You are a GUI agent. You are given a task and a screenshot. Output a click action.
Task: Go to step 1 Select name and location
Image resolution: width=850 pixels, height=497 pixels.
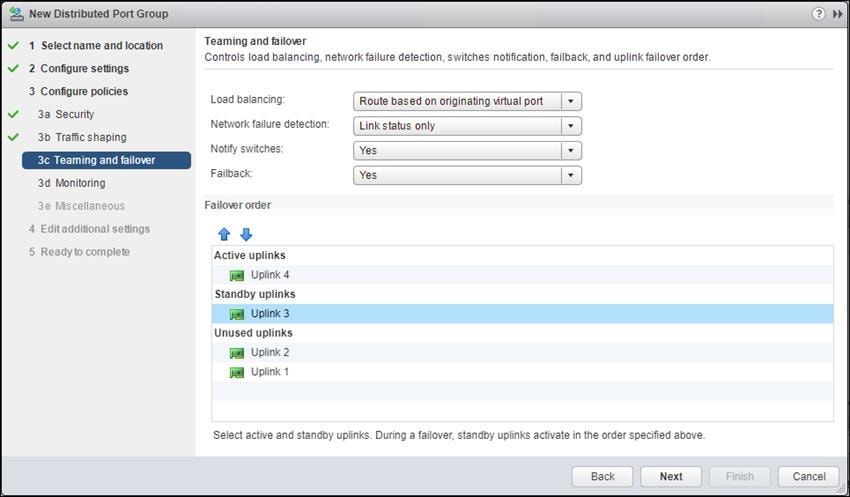(96, 46)
